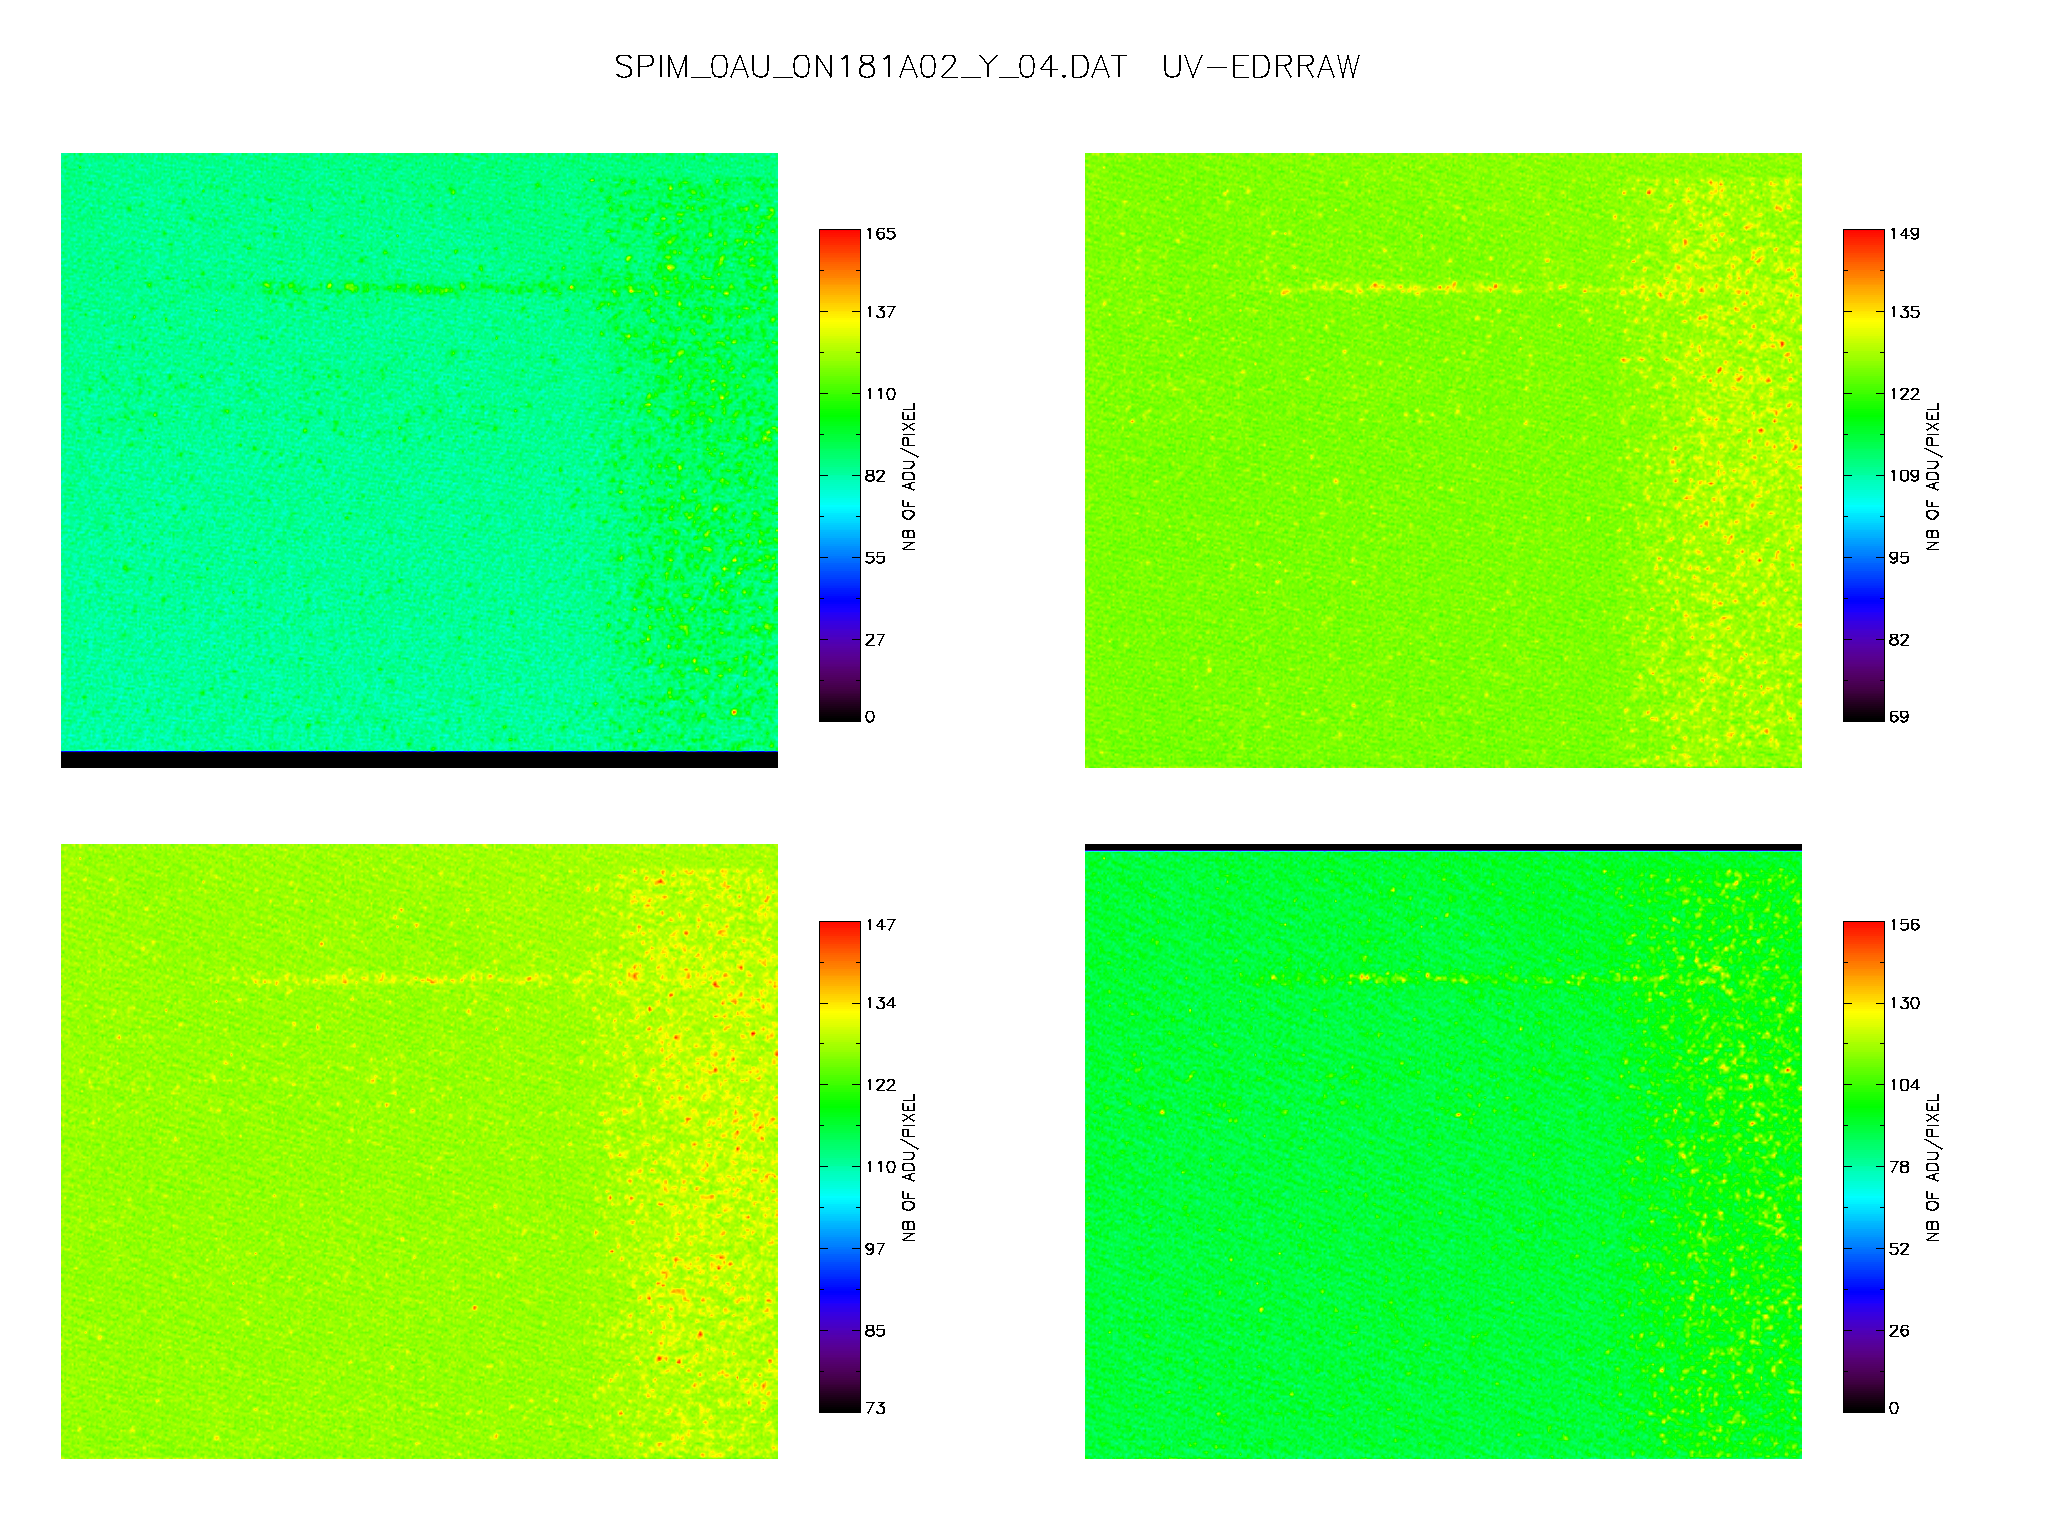This screenshot has height=1536, width=2048.
Task: Click the color bar topped by 156
Action: [x=1863, y=1166]
